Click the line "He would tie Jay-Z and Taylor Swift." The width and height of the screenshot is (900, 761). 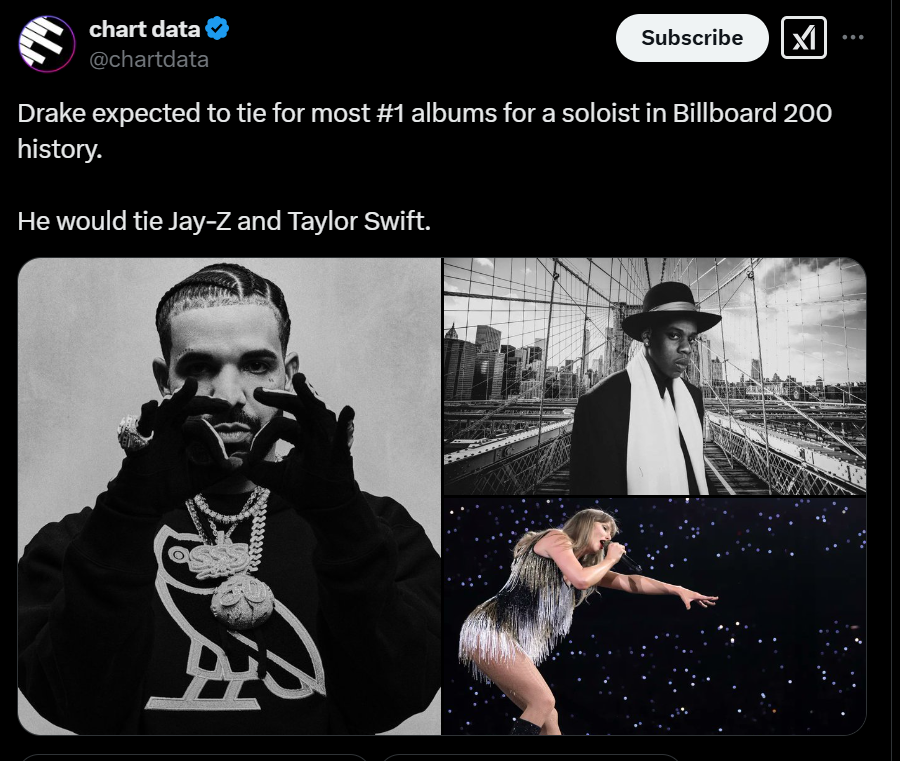[223, 221]
